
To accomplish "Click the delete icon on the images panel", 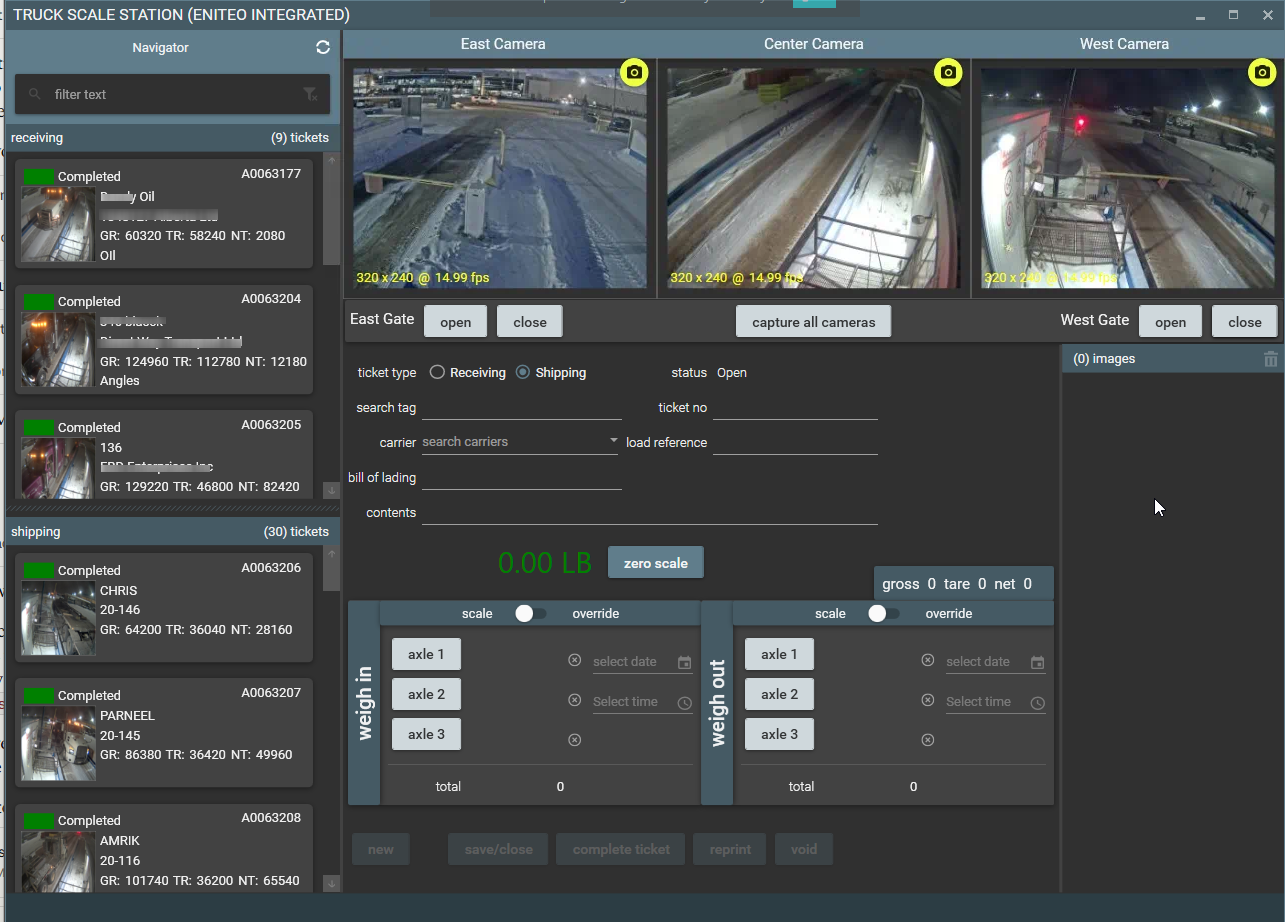I will pyautogui.click(x=1271, y=358).
